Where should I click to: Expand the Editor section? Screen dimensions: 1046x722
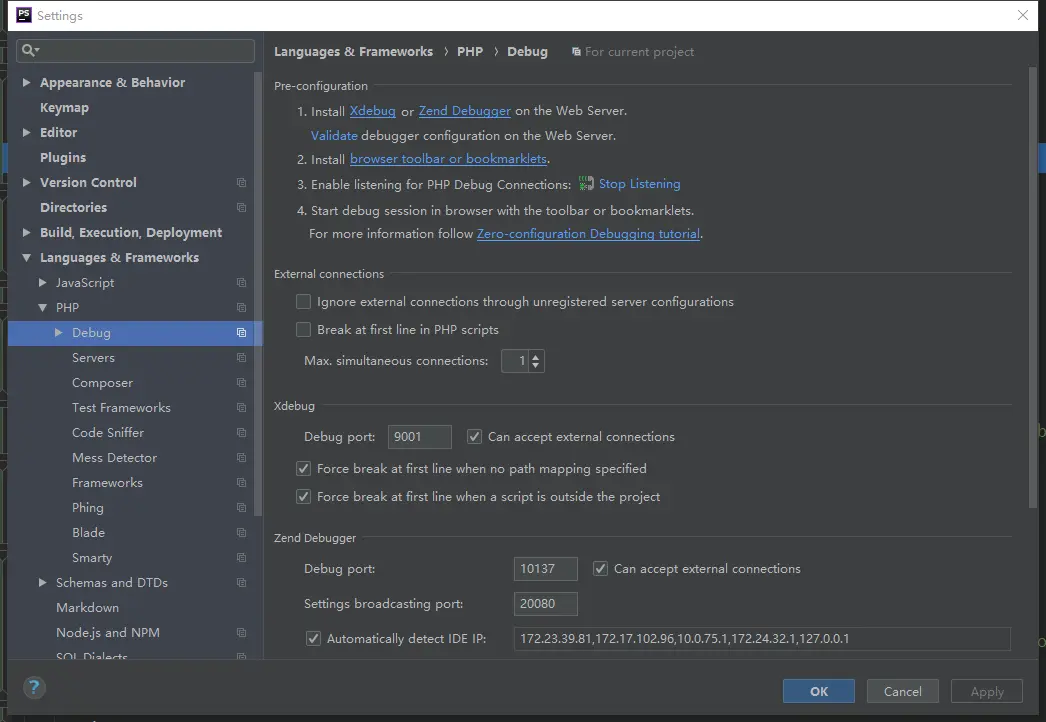(27, 132)
